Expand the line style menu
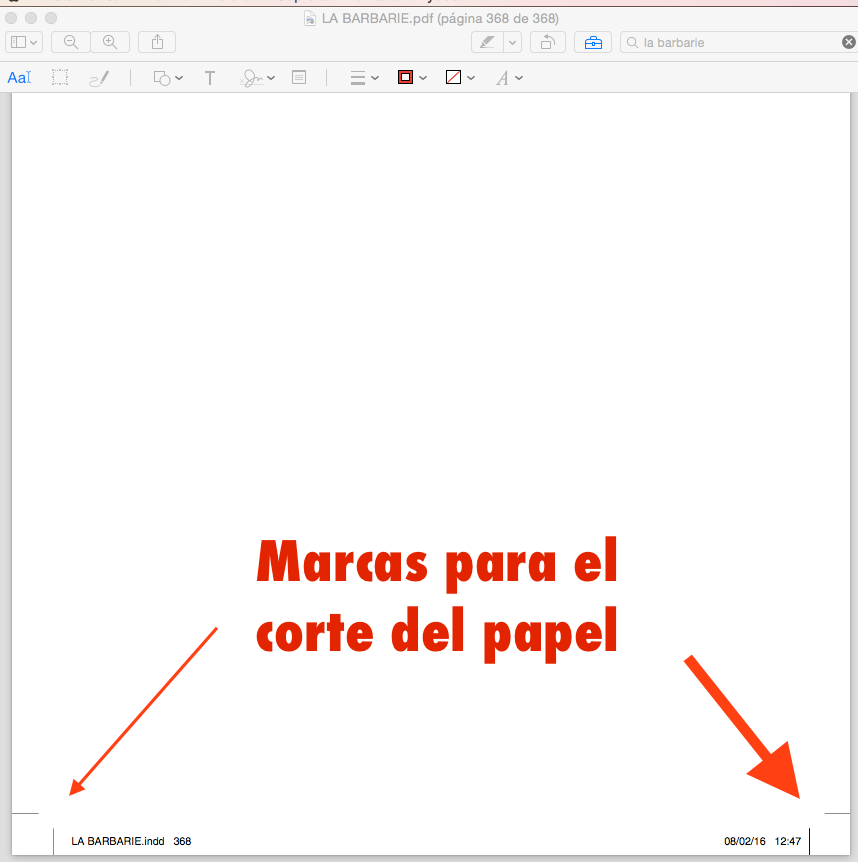The height and width of the screenshot is (862, 858). click(364, 78)
